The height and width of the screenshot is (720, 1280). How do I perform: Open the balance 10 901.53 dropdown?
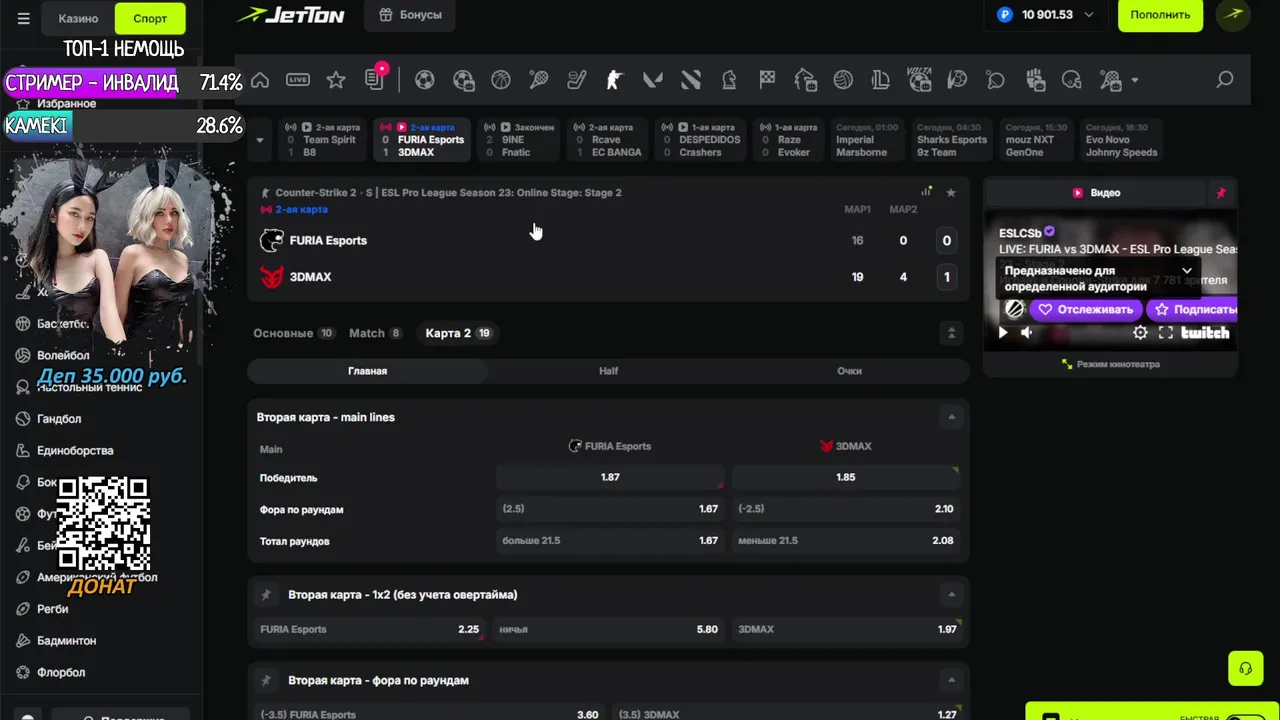(x=1045, y=15)
